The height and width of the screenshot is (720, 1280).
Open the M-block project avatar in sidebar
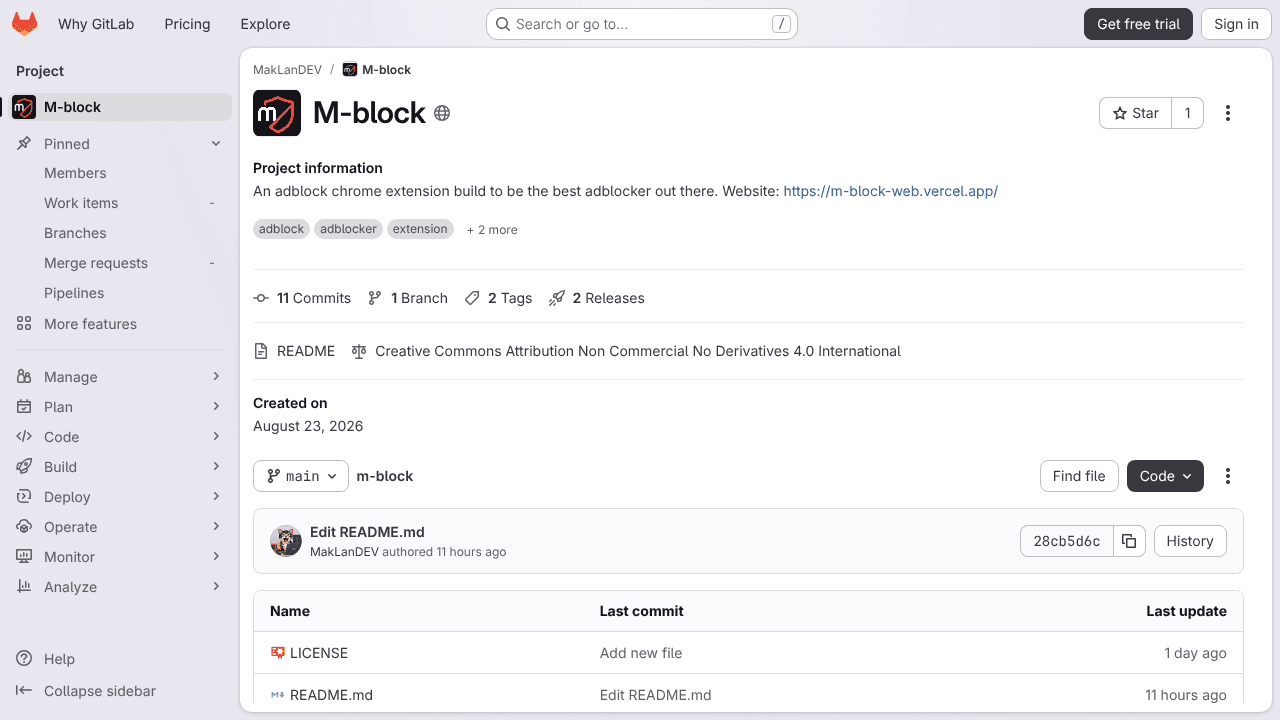(x=24, y=107)
